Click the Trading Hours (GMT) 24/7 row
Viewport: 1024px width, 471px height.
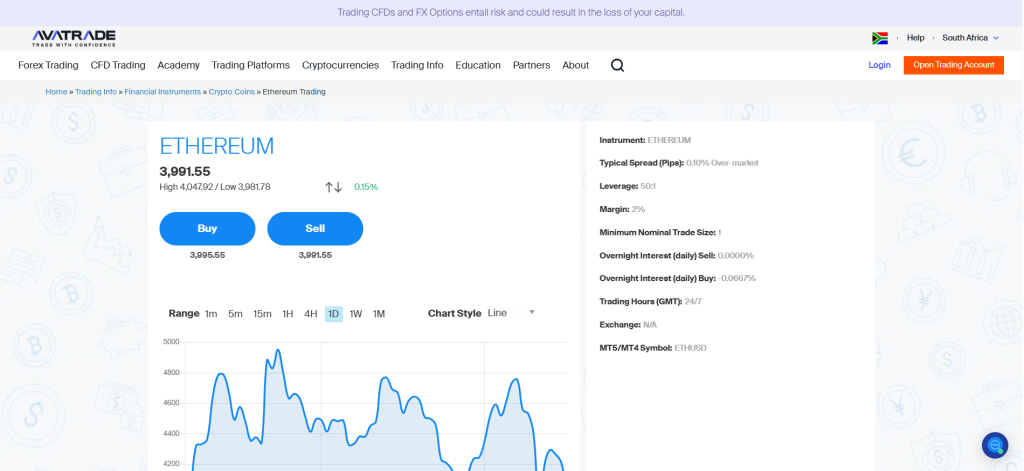[650, 302]
